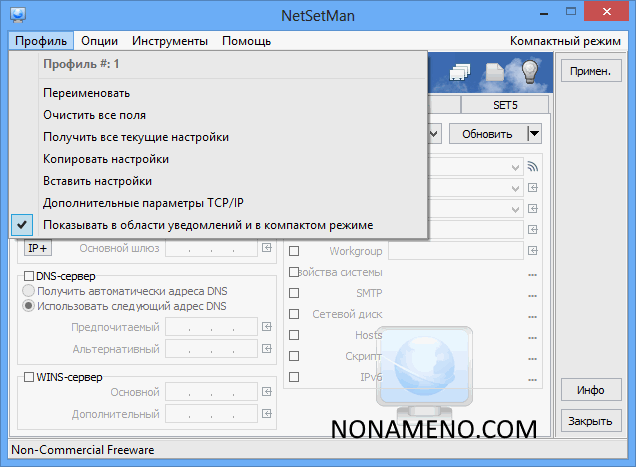The height and width of the screenshot is (467, 636).
Task: Select Копировать настройки menu entry
Action: click(x=106, y=159)
